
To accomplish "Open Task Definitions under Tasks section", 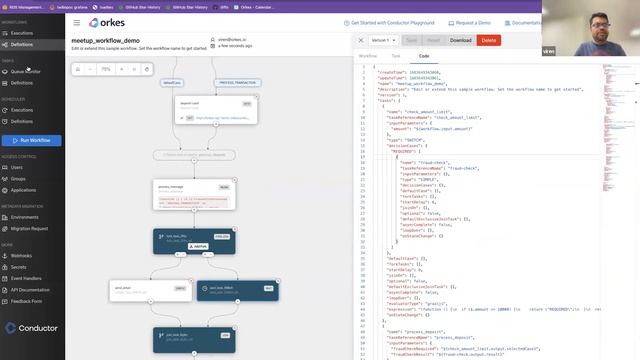I will [x=22, y=83].
